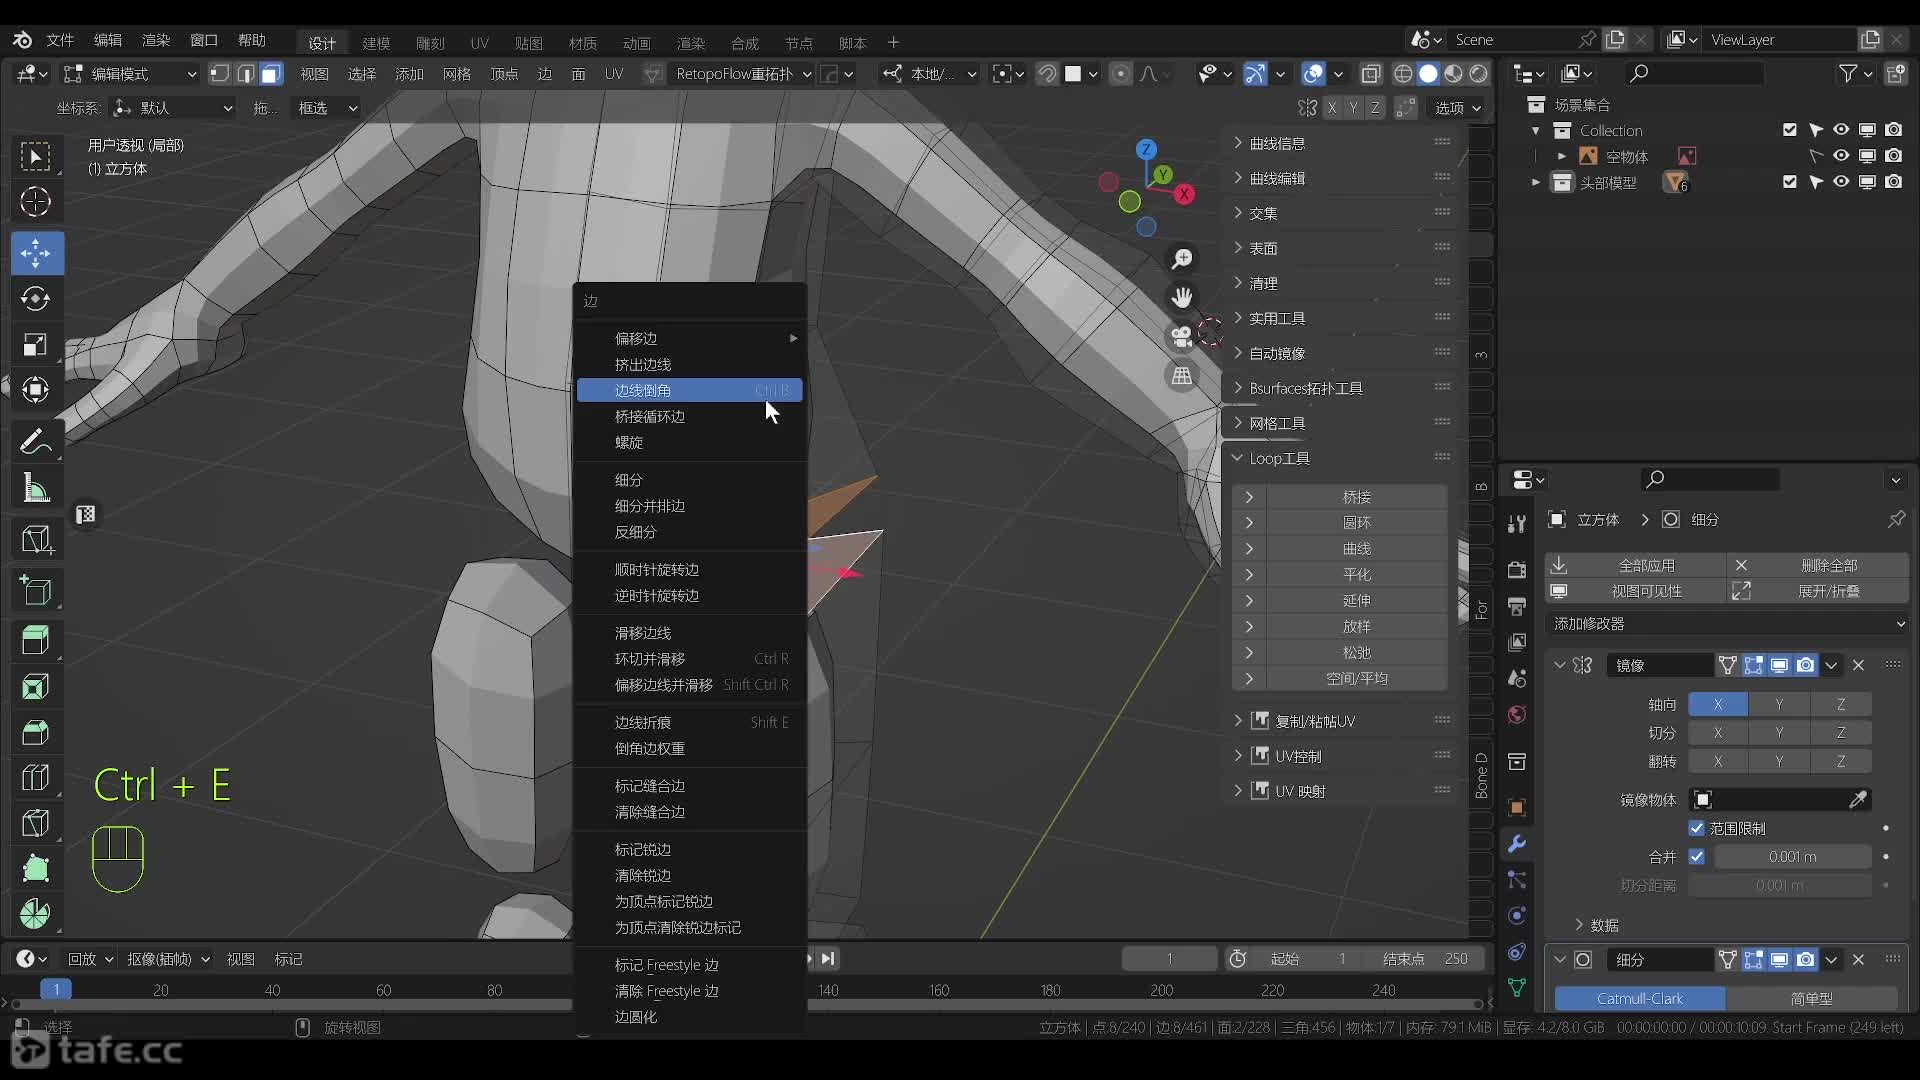1920x1080 pixels.
Task: Click the 松弛 LoopTools button
Action: tap(1356, 652)
